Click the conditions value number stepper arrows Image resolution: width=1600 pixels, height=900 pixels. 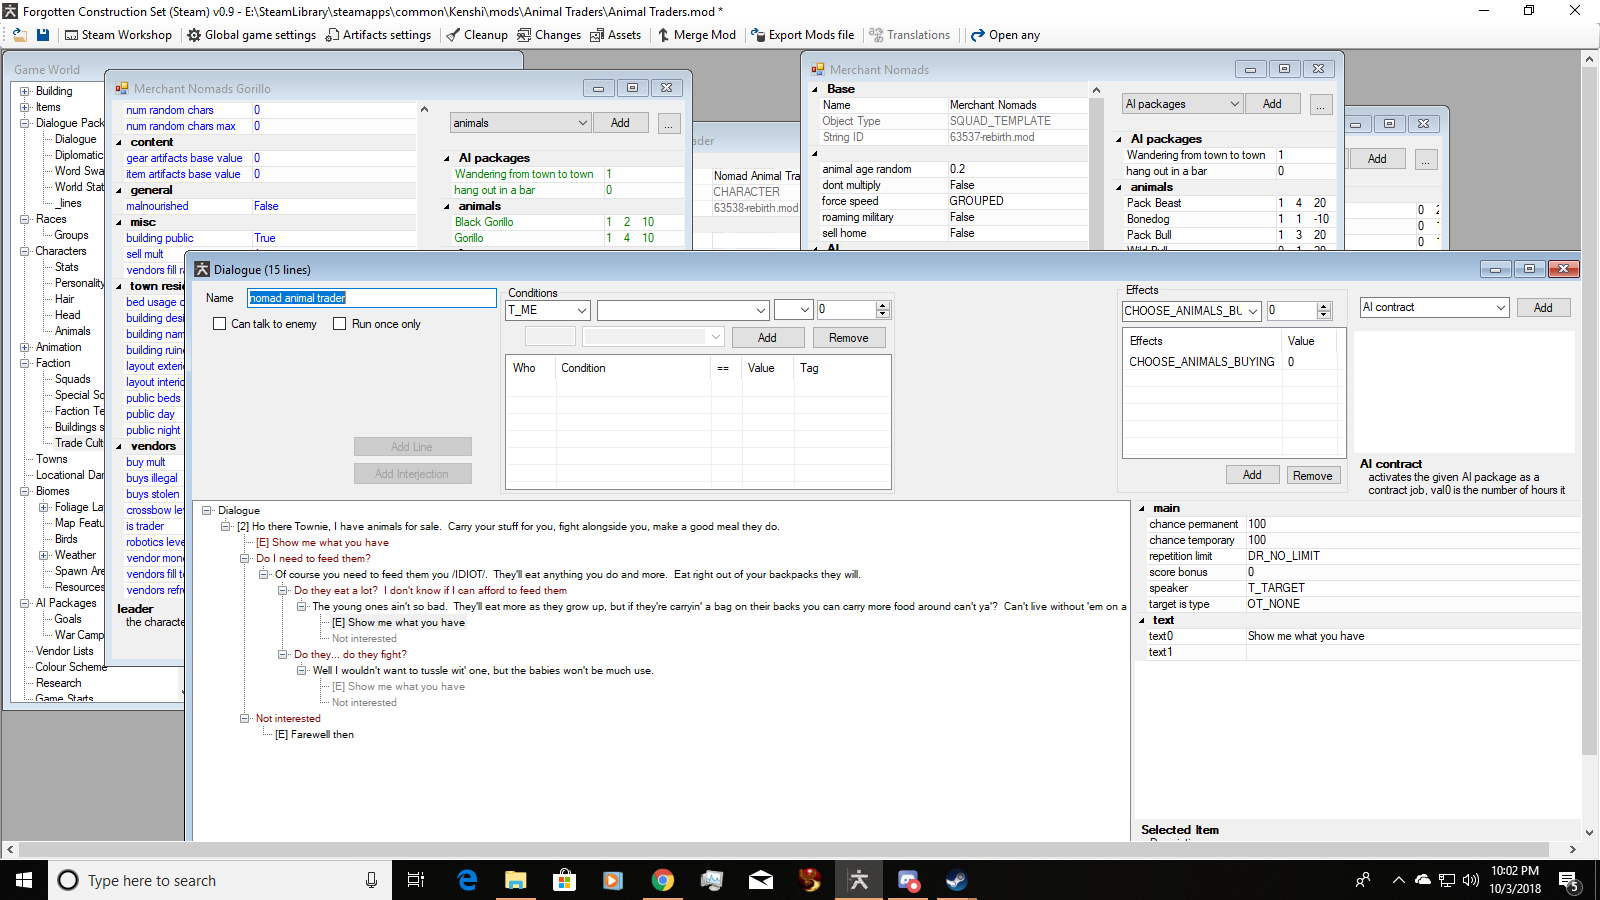pos(882,310)
